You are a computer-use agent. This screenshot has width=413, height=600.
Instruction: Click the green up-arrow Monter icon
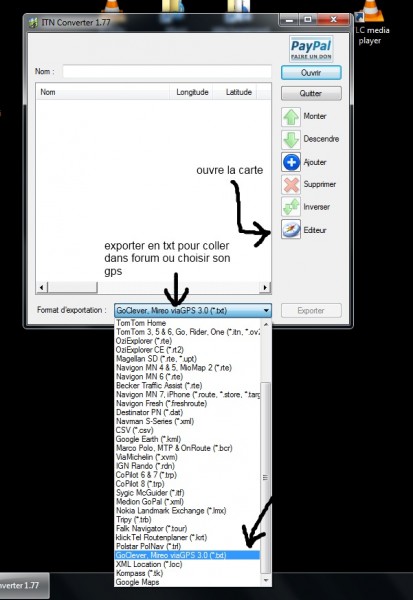291,117
